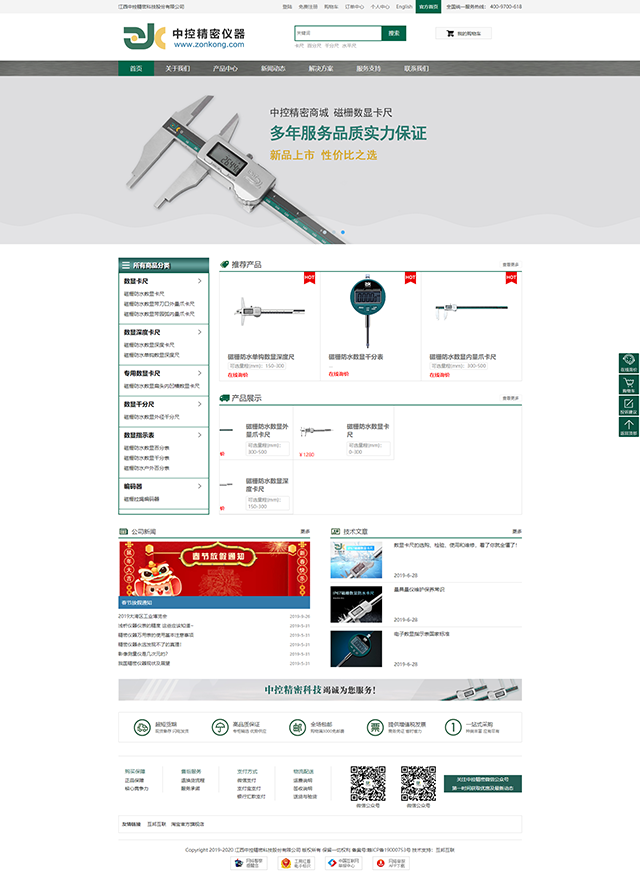Click the free-shipping 邮 circle icon

(x=297, y=728)
